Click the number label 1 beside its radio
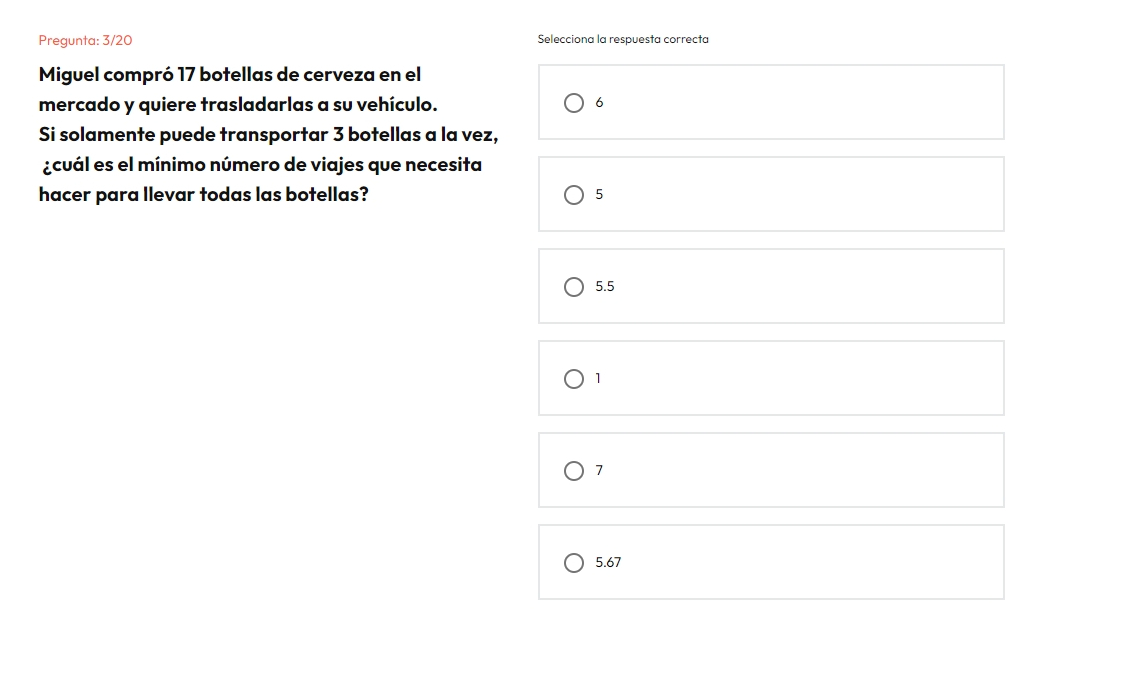 [x=598, y=378]
